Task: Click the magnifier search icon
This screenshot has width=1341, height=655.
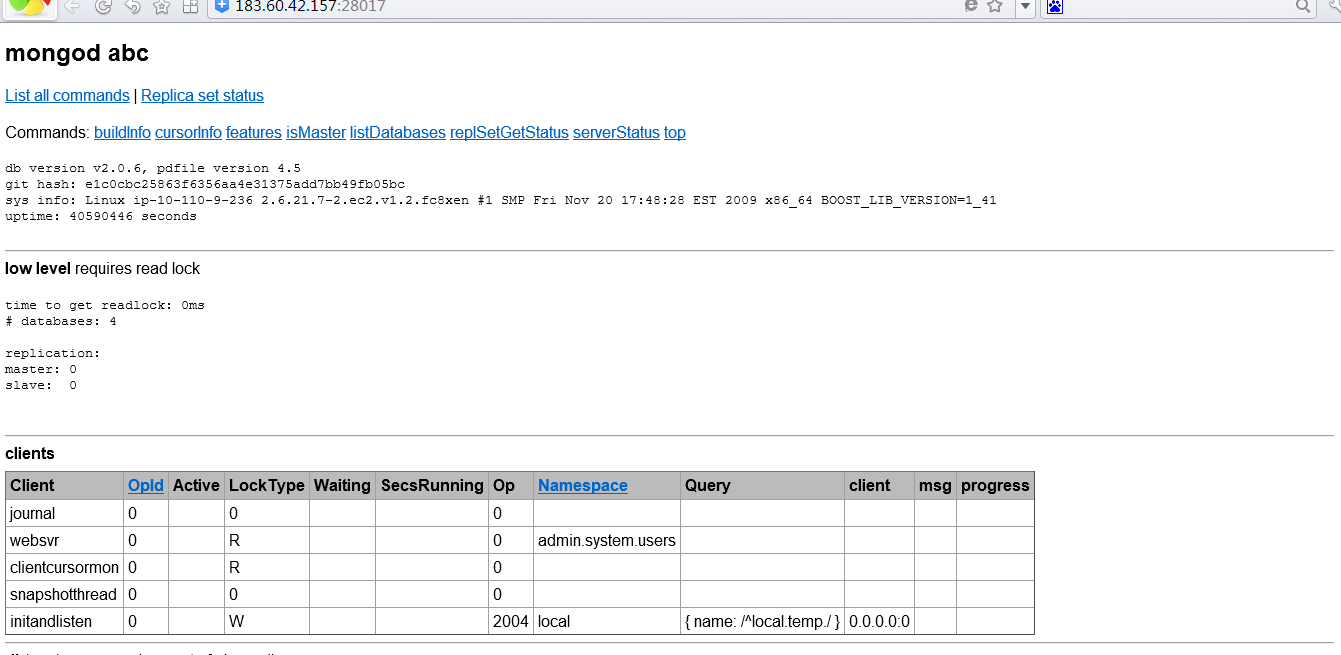Action: [x=1303, y=6]
